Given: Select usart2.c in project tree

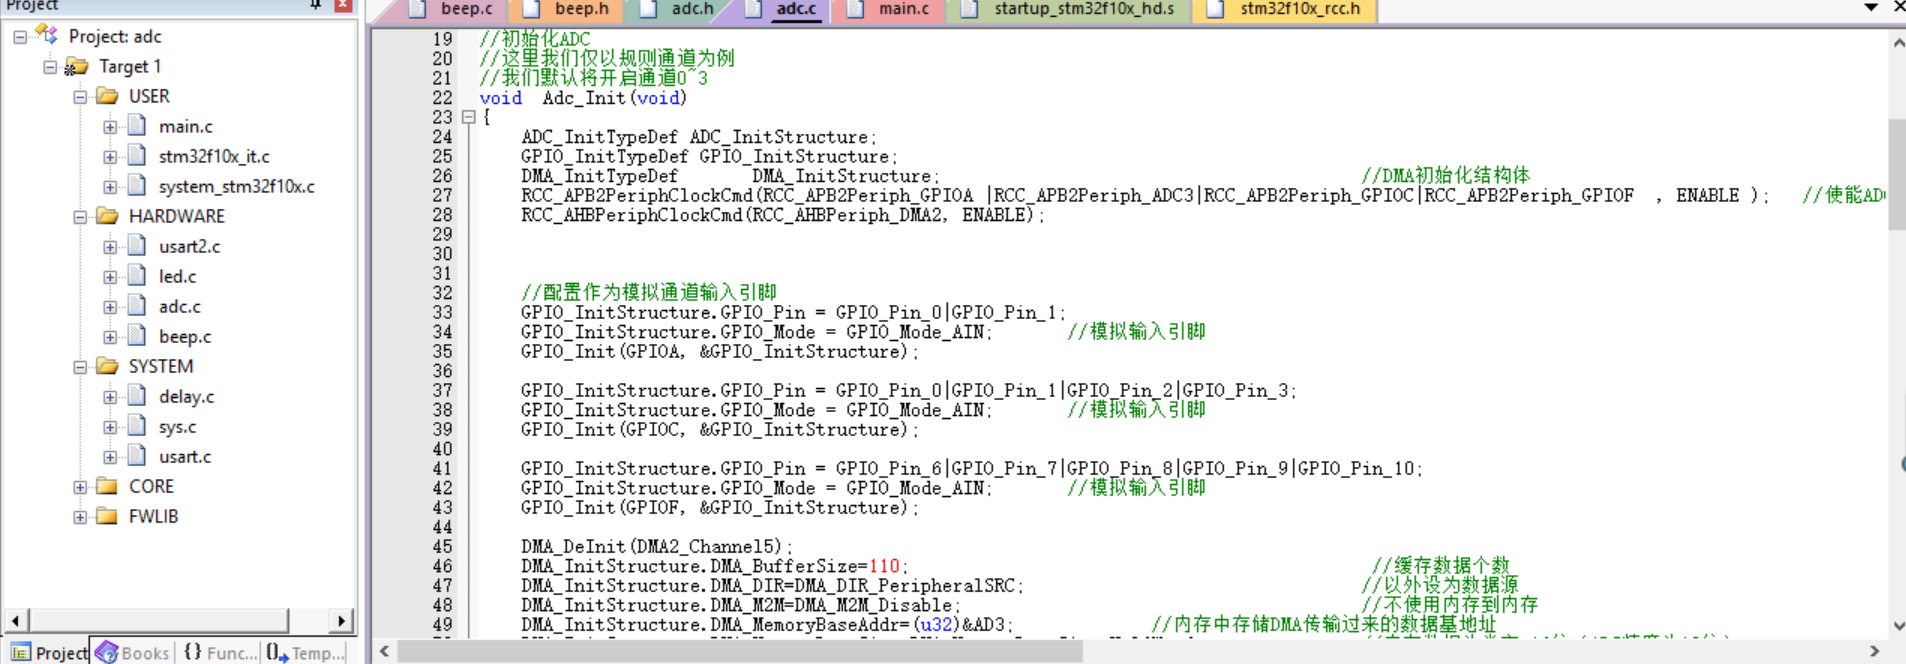Looking at the screenshot, I should 190,246.
